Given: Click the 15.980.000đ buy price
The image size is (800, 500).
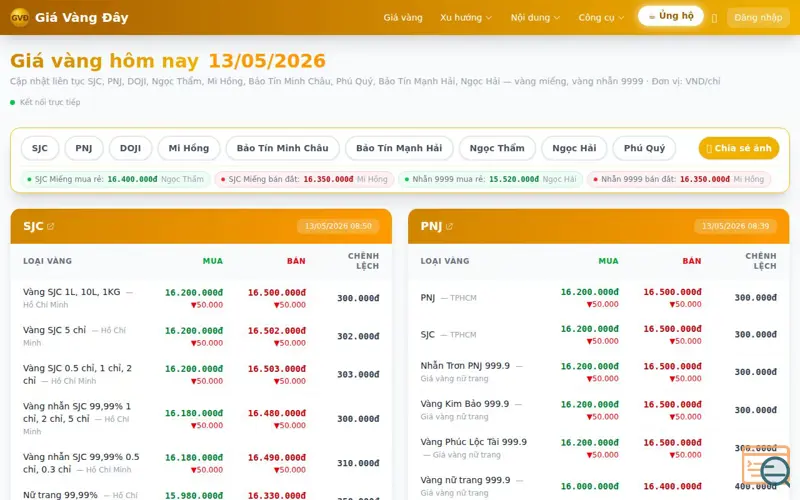Looking at the screenshot, I should [194, 495].
